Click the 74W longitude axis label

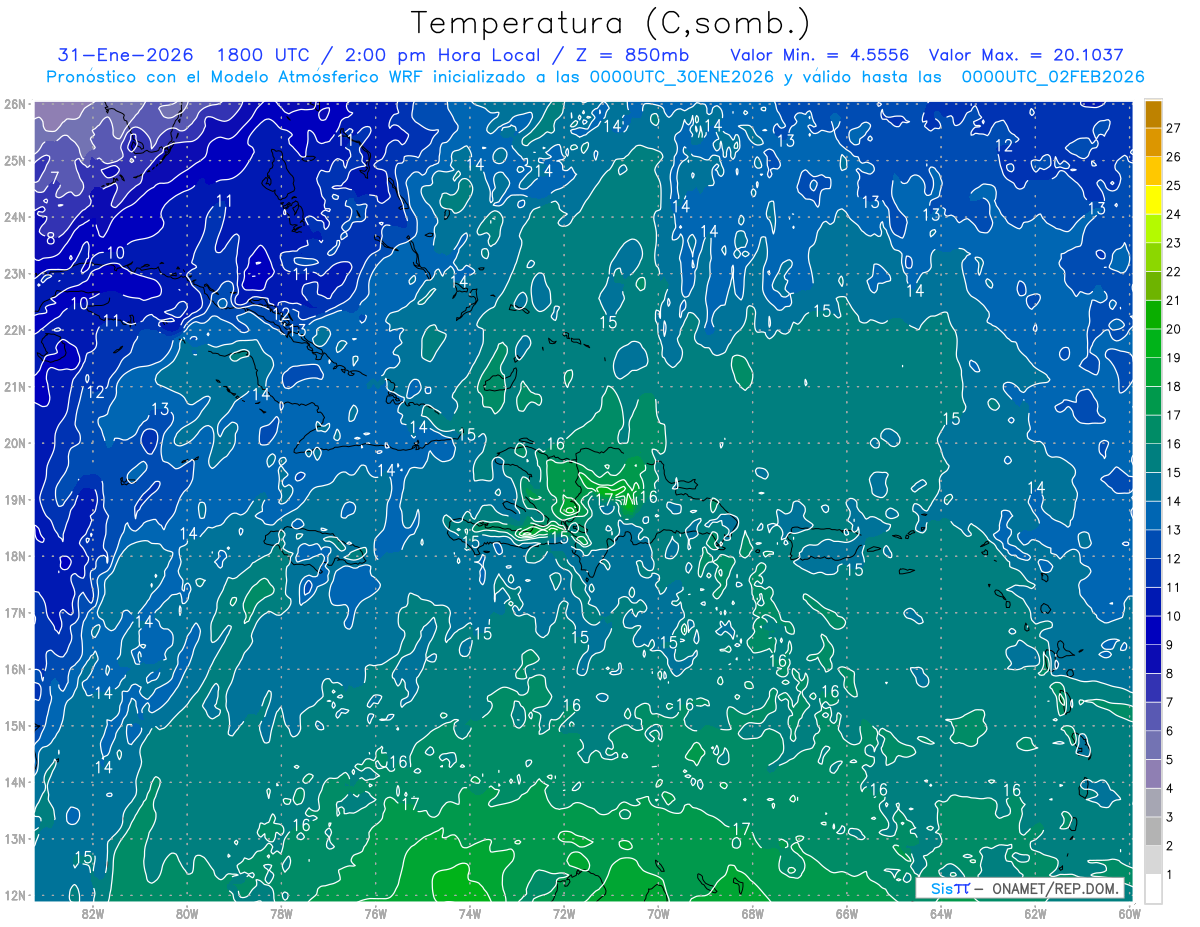pyautogui.click(x=470, y=912)
